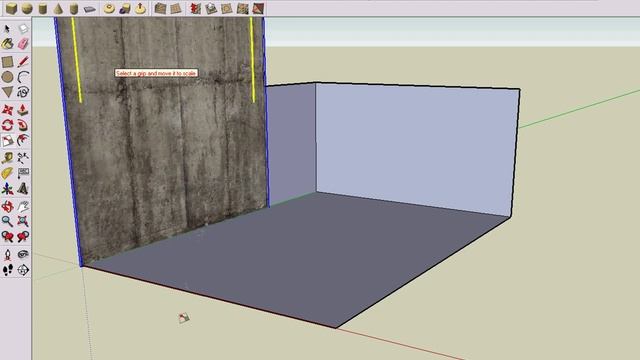Select the Look Around eye tool
The height and width of the screenshot is (360, 640).
(23, 254)
